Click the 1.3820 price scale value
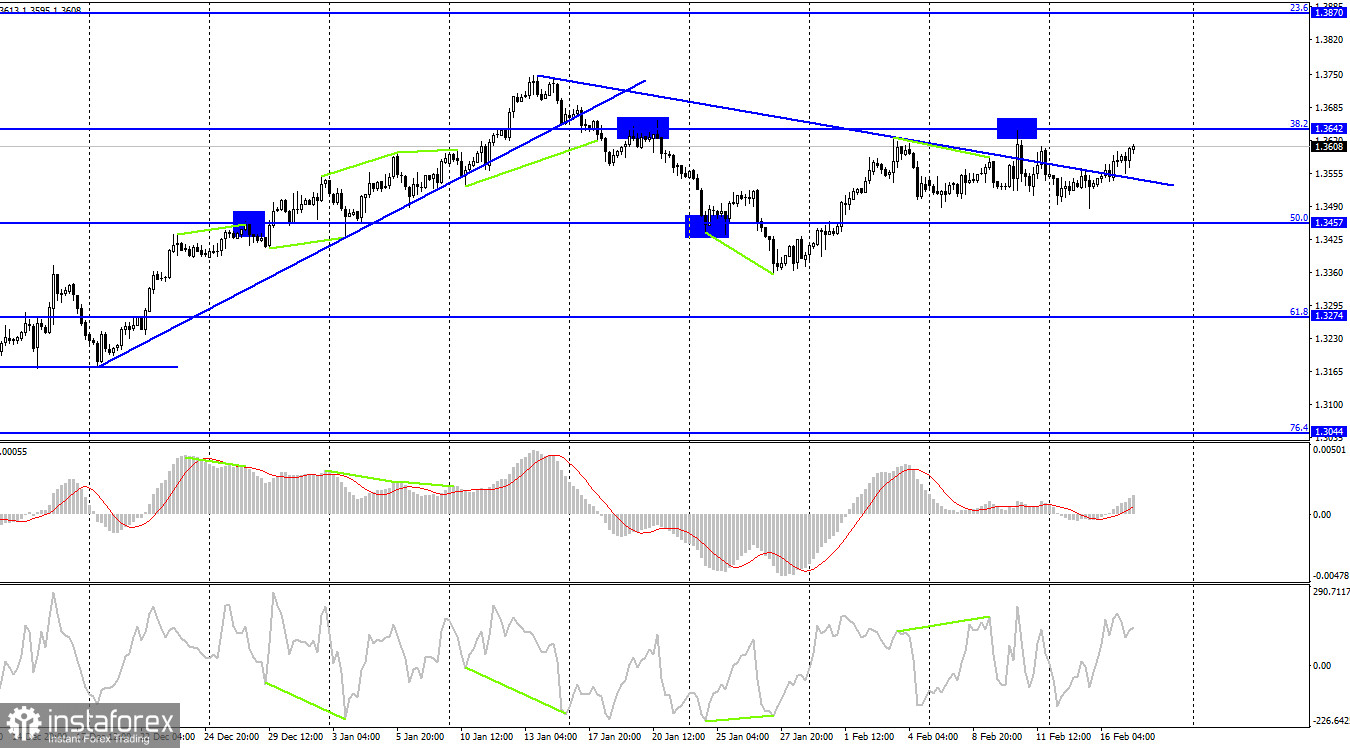Viewport: 1350px width, 748px height. [1330, 41]
